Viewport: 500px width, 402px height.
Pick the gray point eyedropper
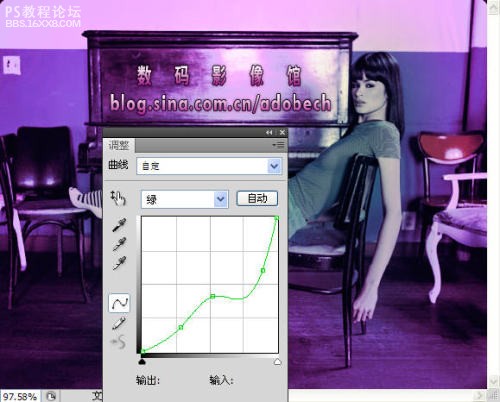click(x=119, y=244)
